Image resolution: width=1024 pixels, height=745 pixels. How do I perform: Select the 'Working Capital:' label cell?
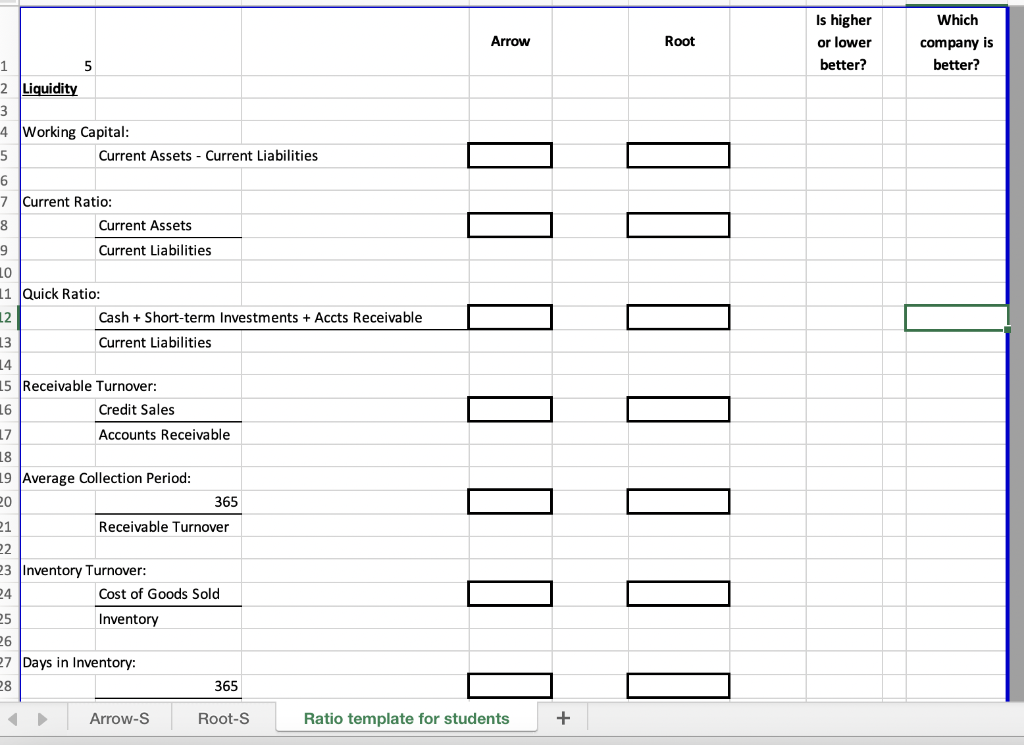pos(76,132)
